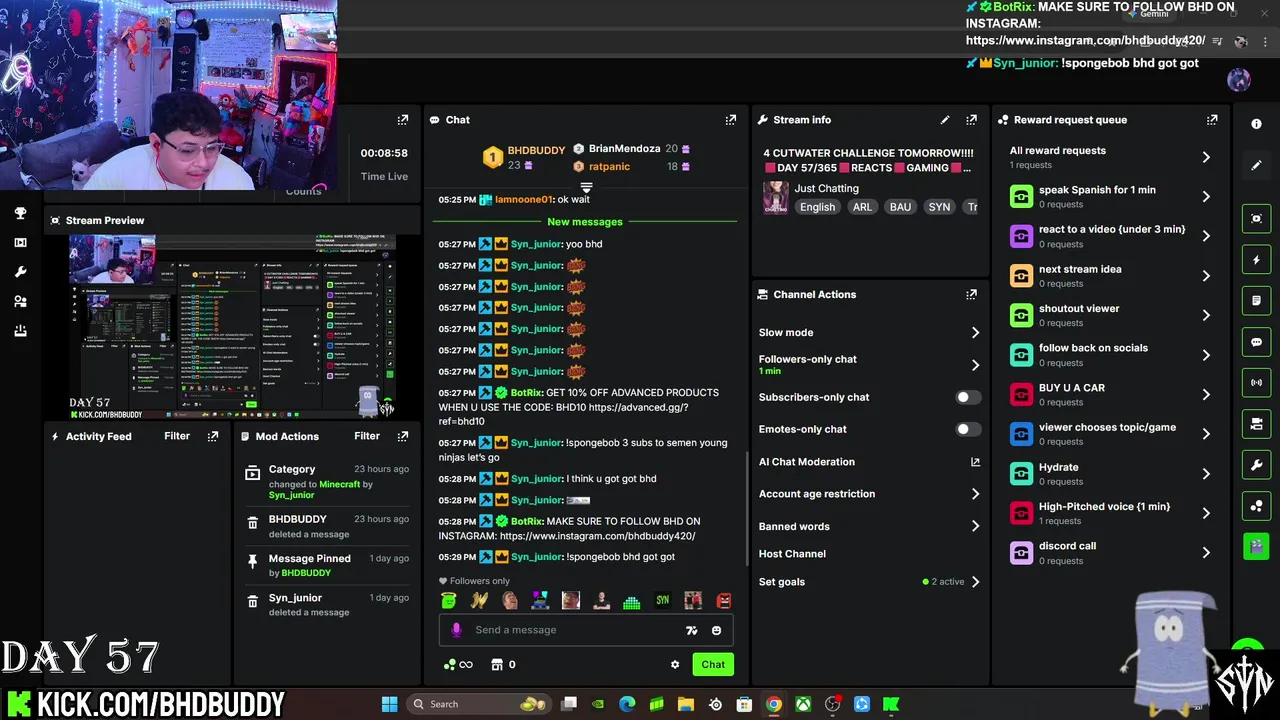Click the lightning bolt icon in right sidebar
The image size is (1280, 720).
pyautogui.click(x=1256, y=260)
